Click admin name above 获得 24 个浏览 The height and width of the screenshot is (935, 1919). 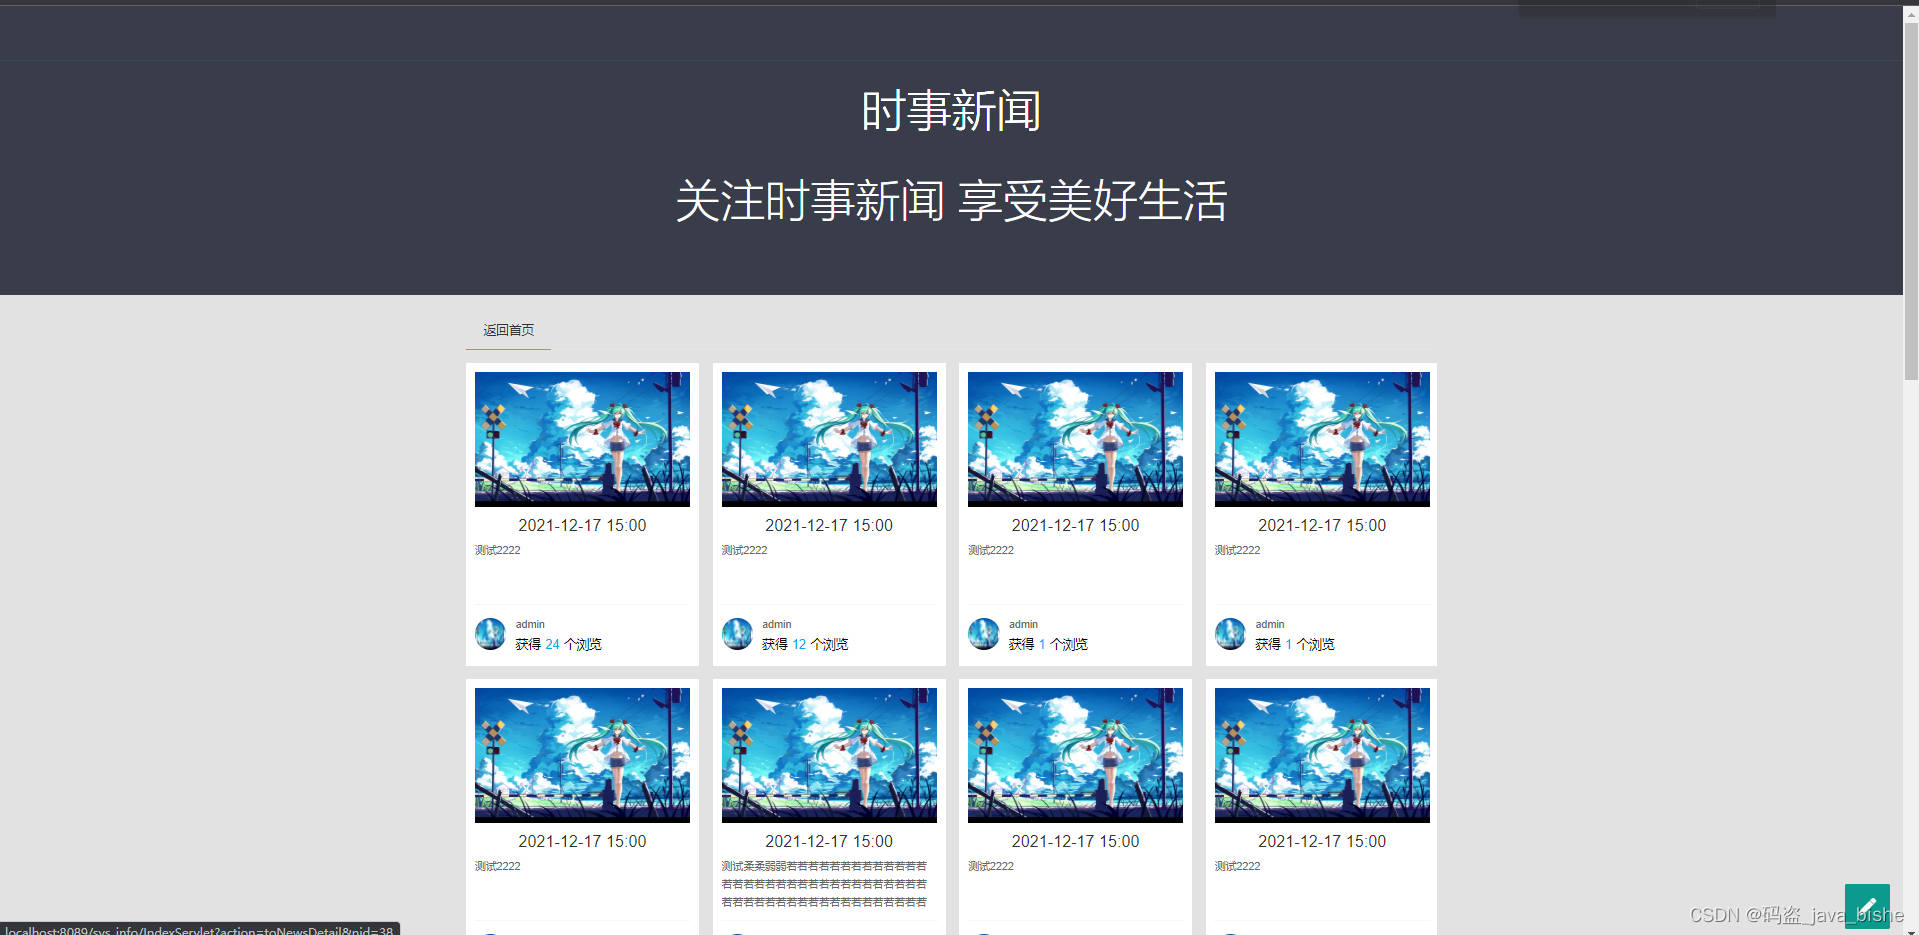(x=530, y=624)
